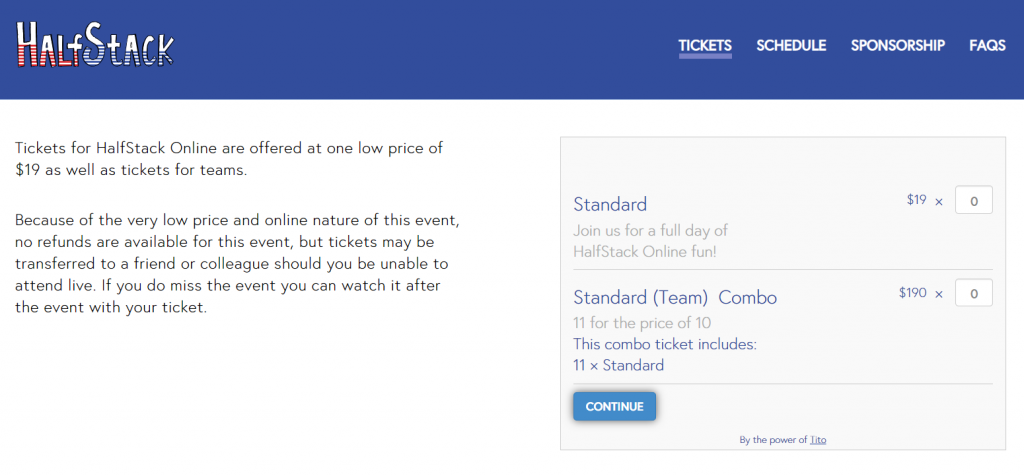Viewport: 1024px width, 476px height.
Task: Select the Standard (Team) Combo title
Action: coord(675,298)
